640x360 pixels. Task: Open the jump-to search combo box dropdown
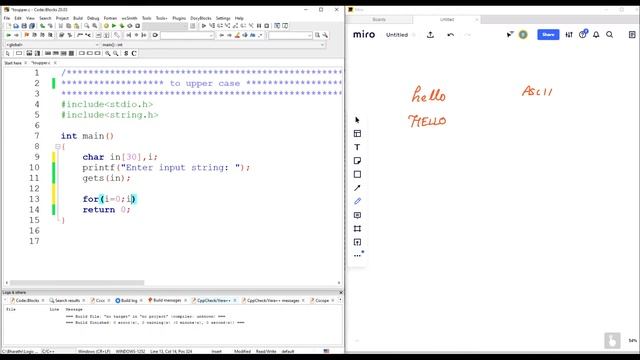pos(187,35)
